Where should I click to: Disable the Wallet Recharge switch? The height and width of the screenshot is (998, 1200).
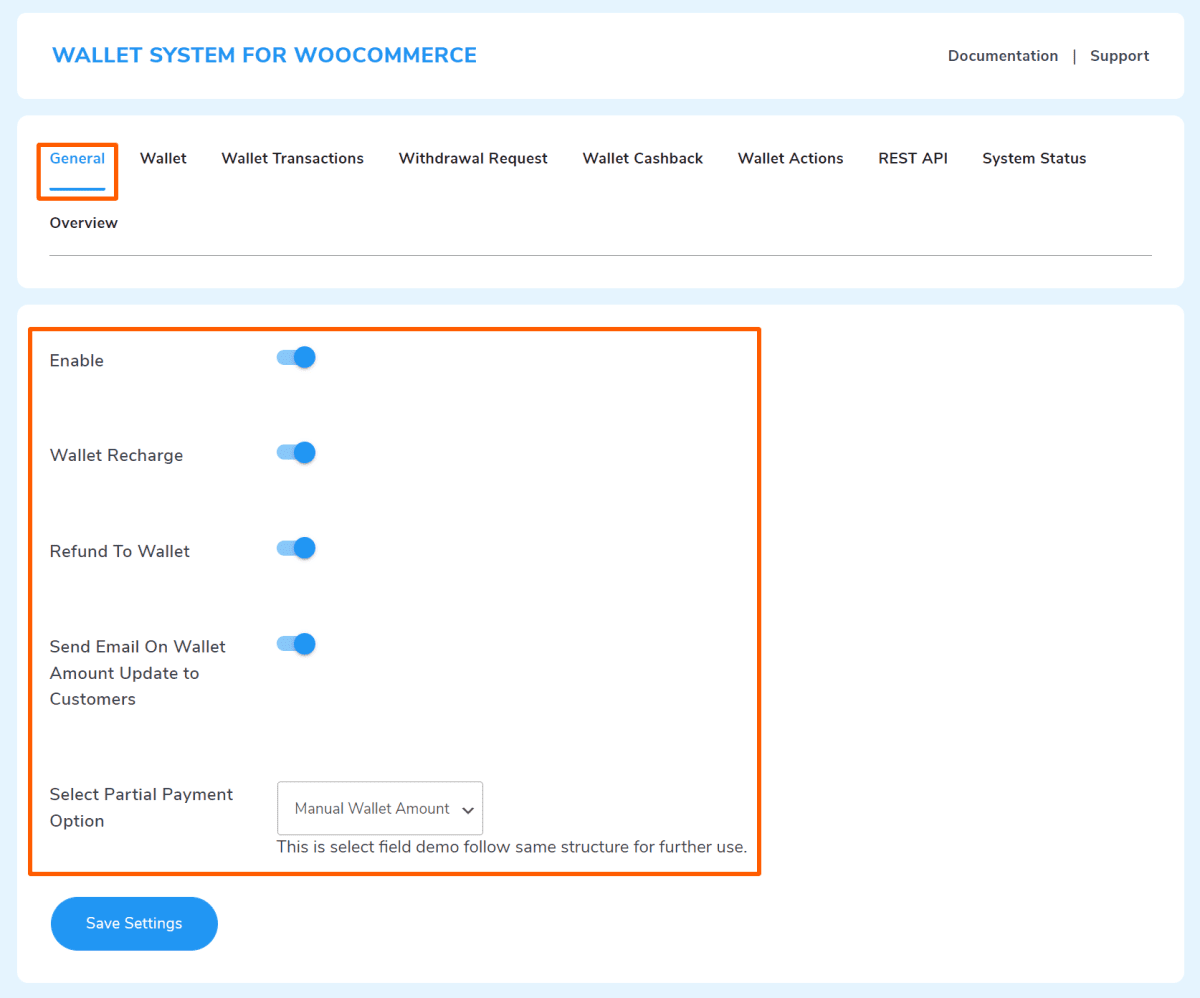(x=296, y=453)
